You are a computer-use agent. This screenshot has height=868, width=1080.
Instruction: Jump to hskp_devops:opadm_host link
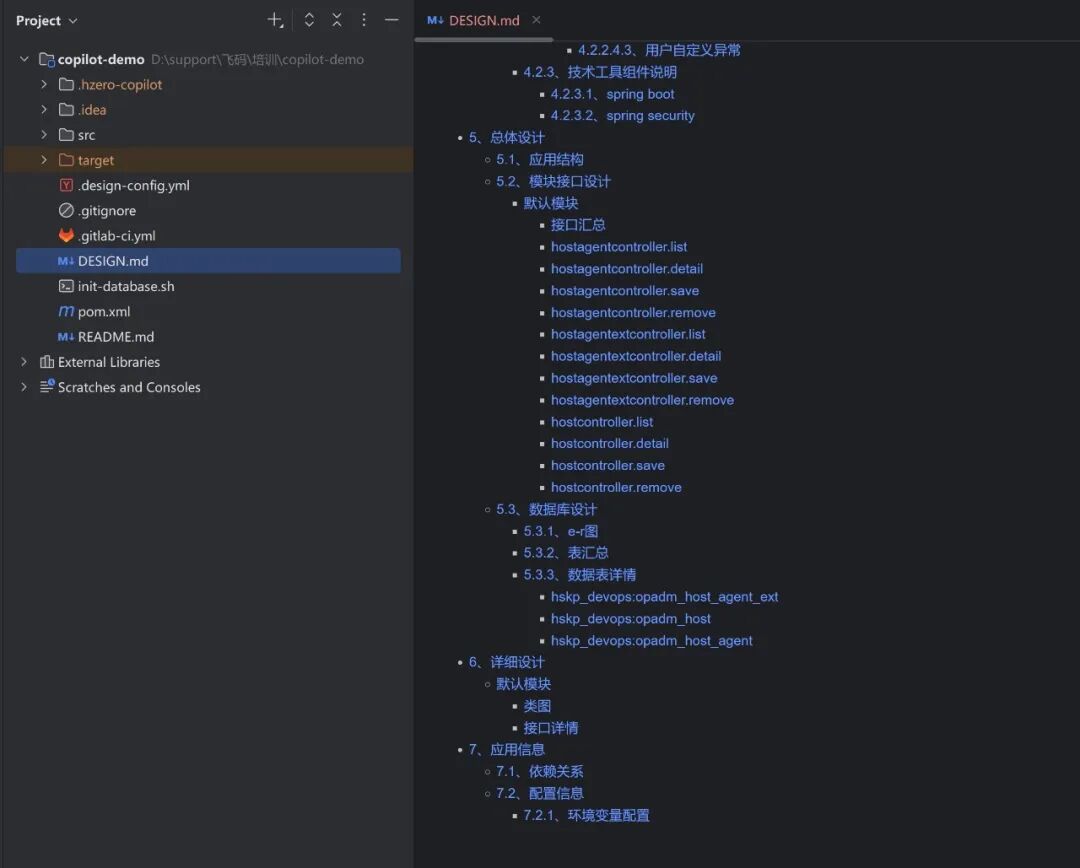pos(630,619)
